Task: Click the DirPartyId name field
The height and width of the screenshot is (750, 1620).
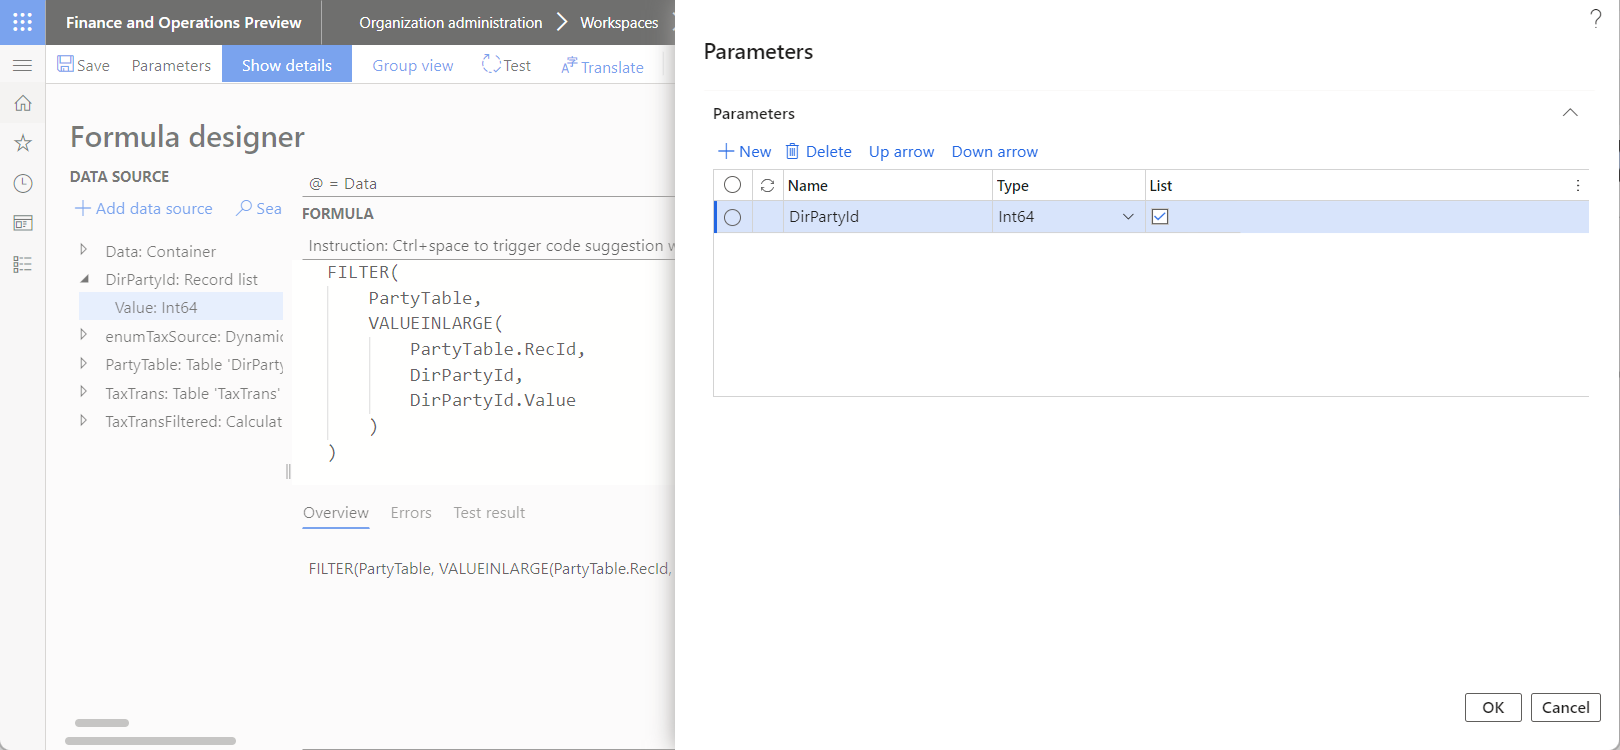Action: (x=888, y=217)
